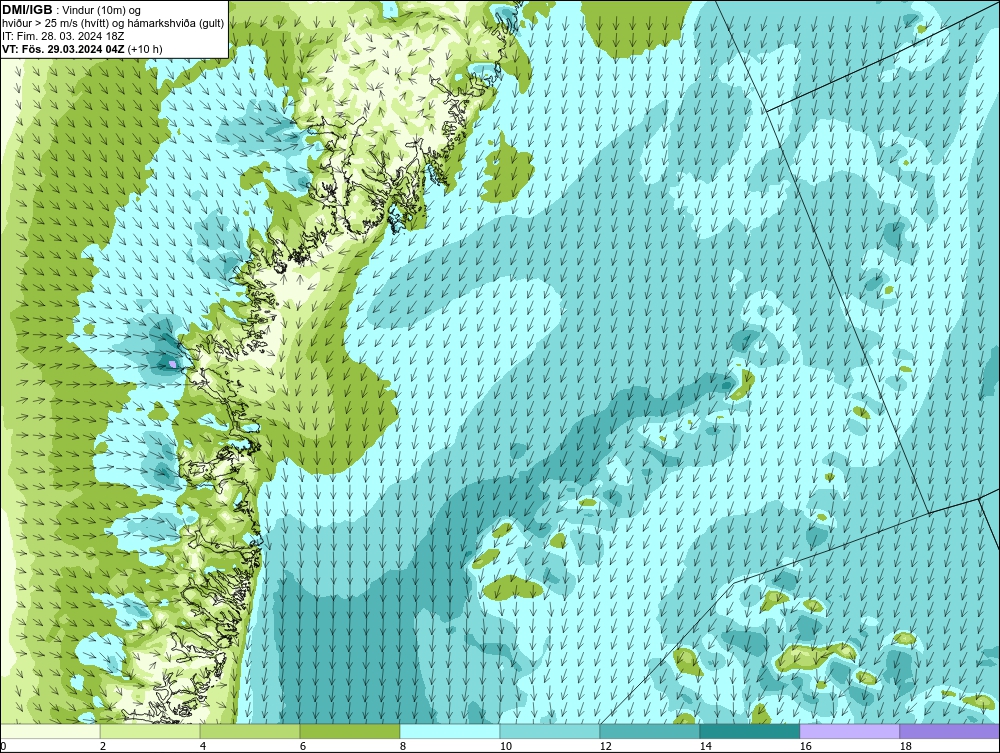This screenshot has width=1000, height=753.
Task: Click the 8-10 m/s light cyan swatch
Action: click(x=450, y=731)
